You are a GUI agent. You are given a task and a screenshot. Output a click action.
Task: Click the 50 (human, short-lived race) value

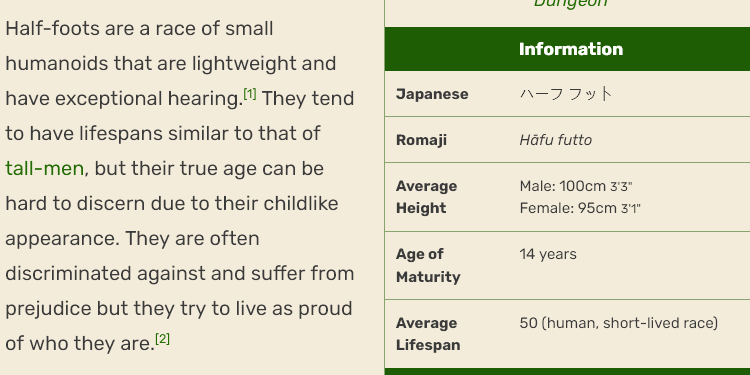click(x=618, y=323)
